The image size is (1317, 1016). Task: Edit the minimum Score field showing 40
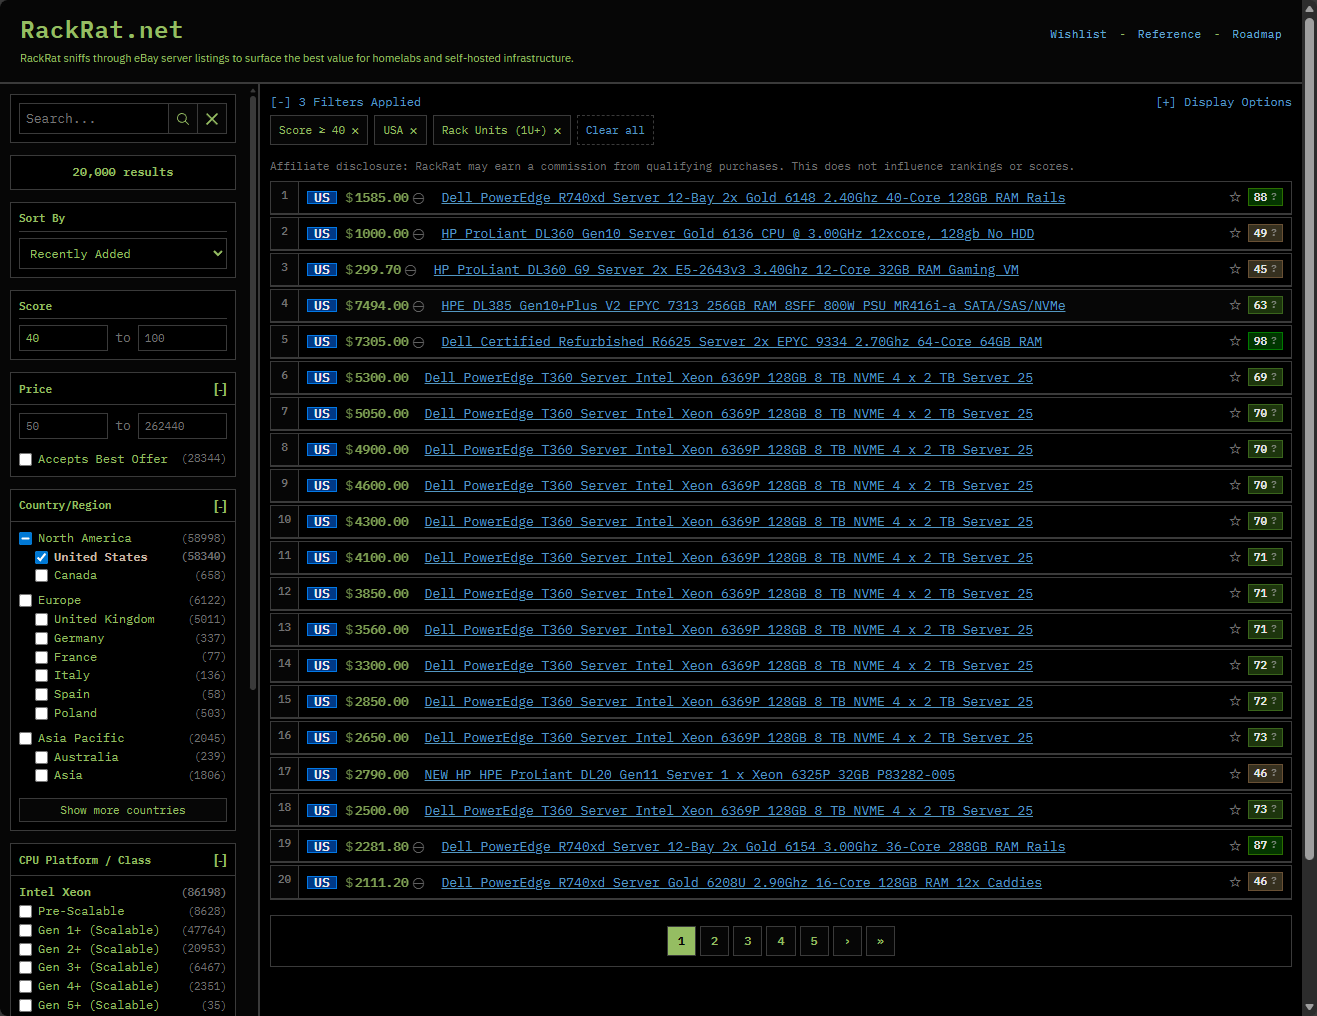coord(63,338)
